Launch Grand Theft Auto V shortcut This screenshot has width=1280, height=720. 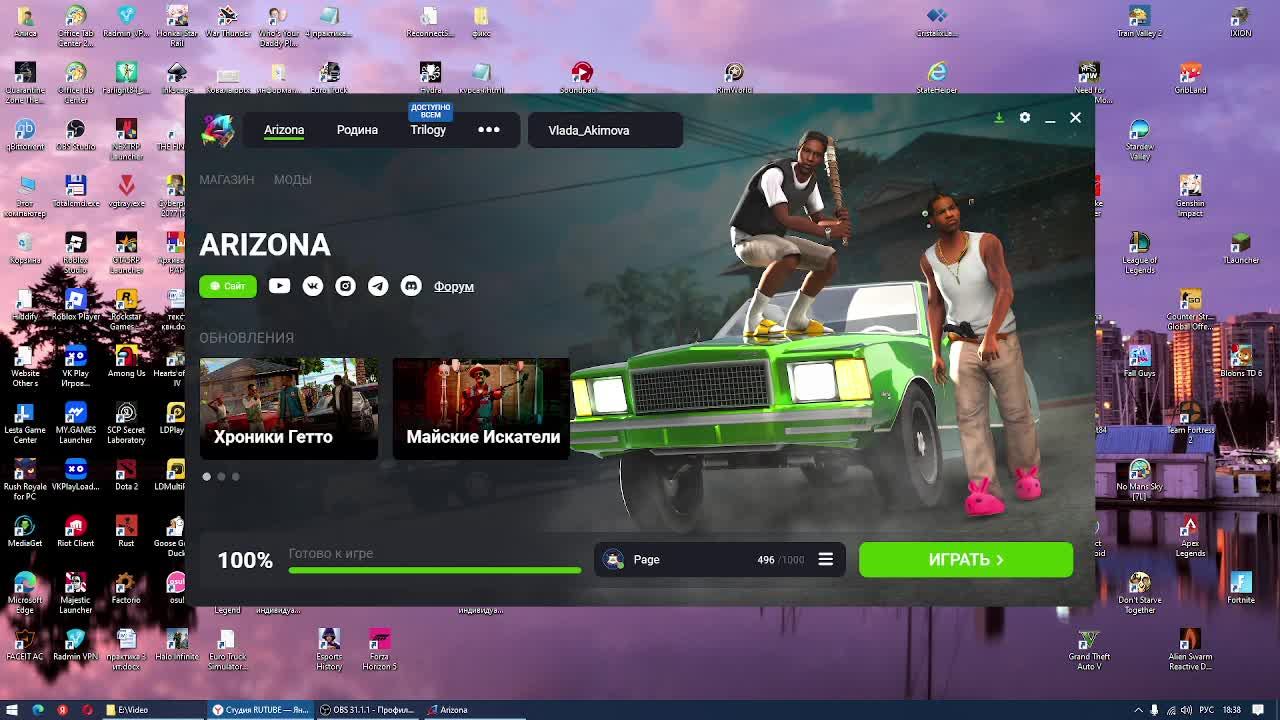[x=1089, y=650]
